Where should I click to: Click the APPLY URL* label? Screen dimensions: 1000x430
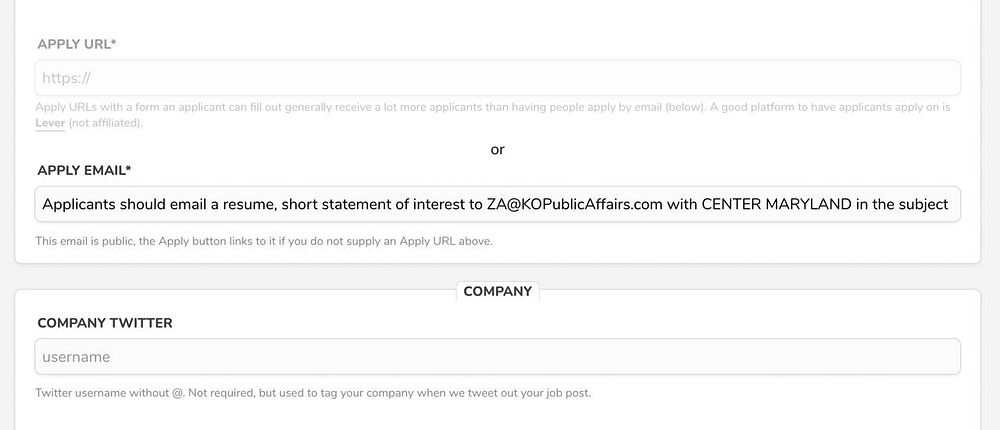coord(77,44)
